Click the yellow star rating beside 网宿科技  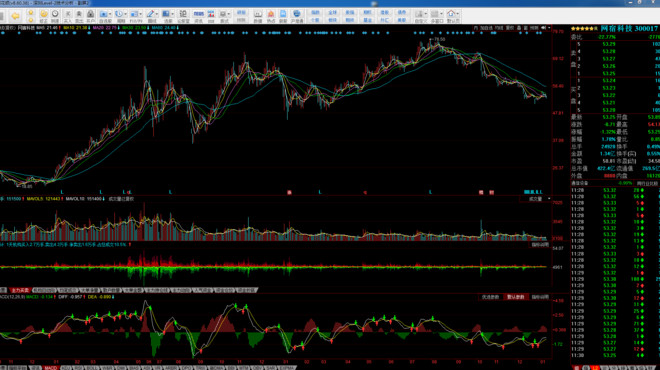(x=584, y=29)
